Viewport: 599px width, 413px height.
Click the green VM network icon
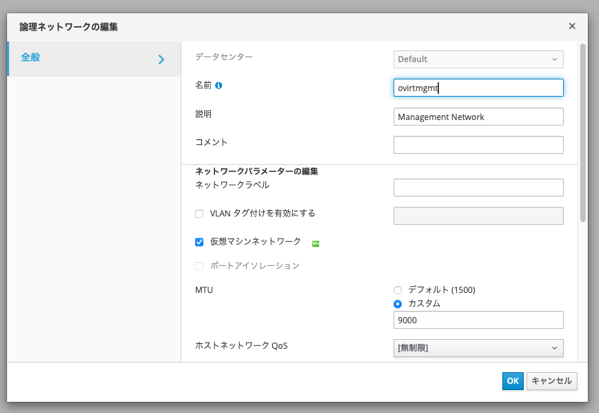click(316, 243)
